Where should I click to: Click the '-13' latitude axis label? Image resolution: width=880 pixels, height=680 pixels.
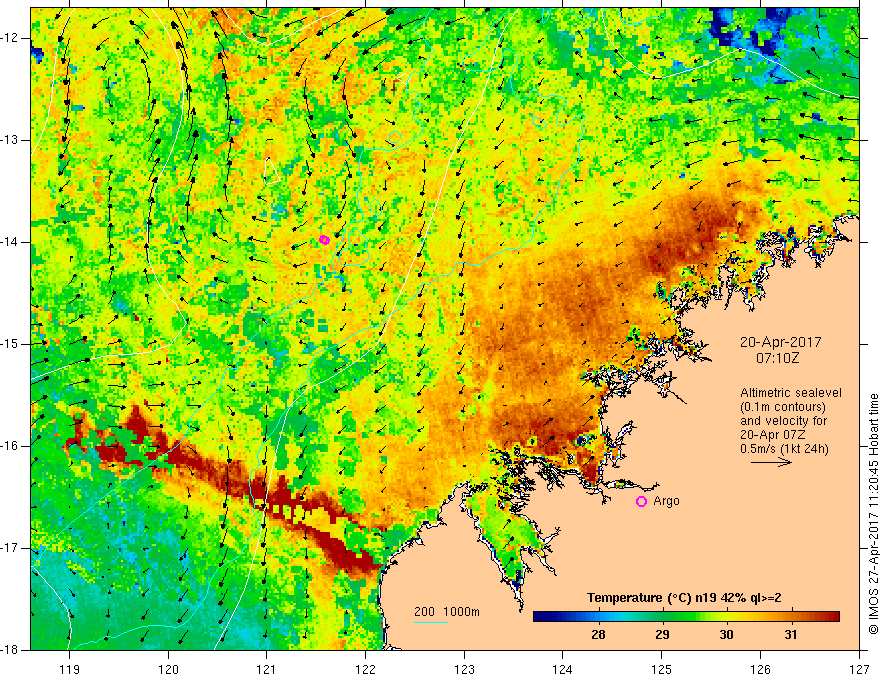[9, 140]
